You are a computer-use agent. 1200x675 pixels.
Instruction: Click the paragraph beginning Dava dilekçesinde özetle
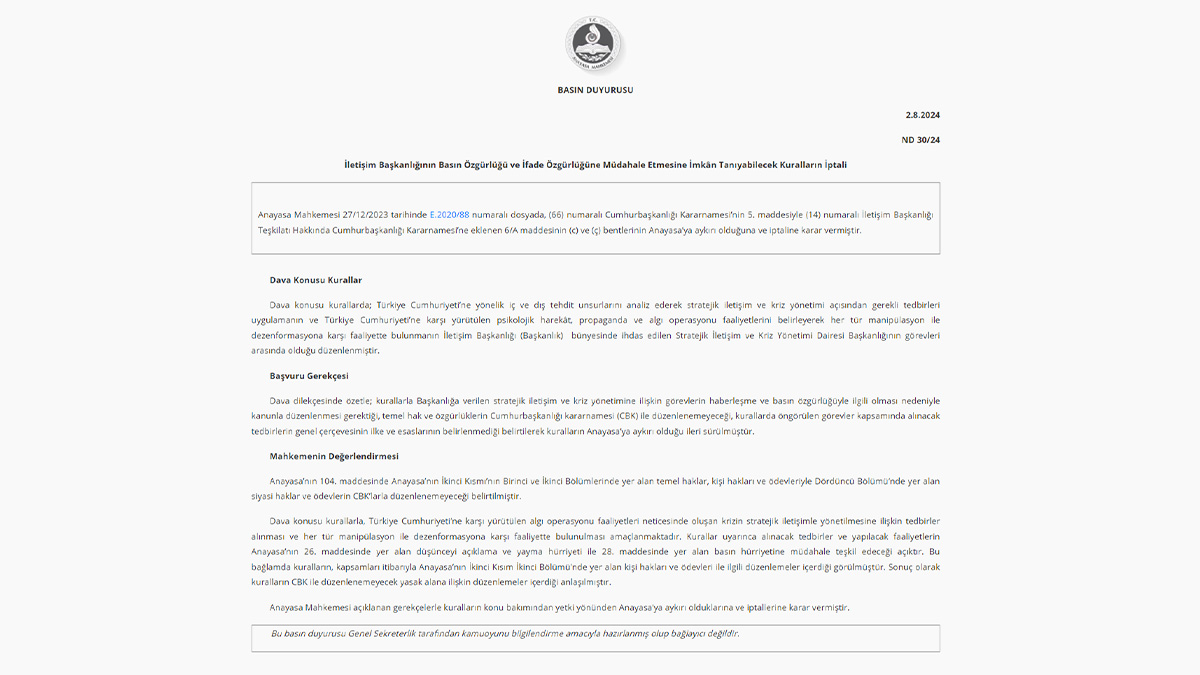pyautogui.click(x=595, y=416)
